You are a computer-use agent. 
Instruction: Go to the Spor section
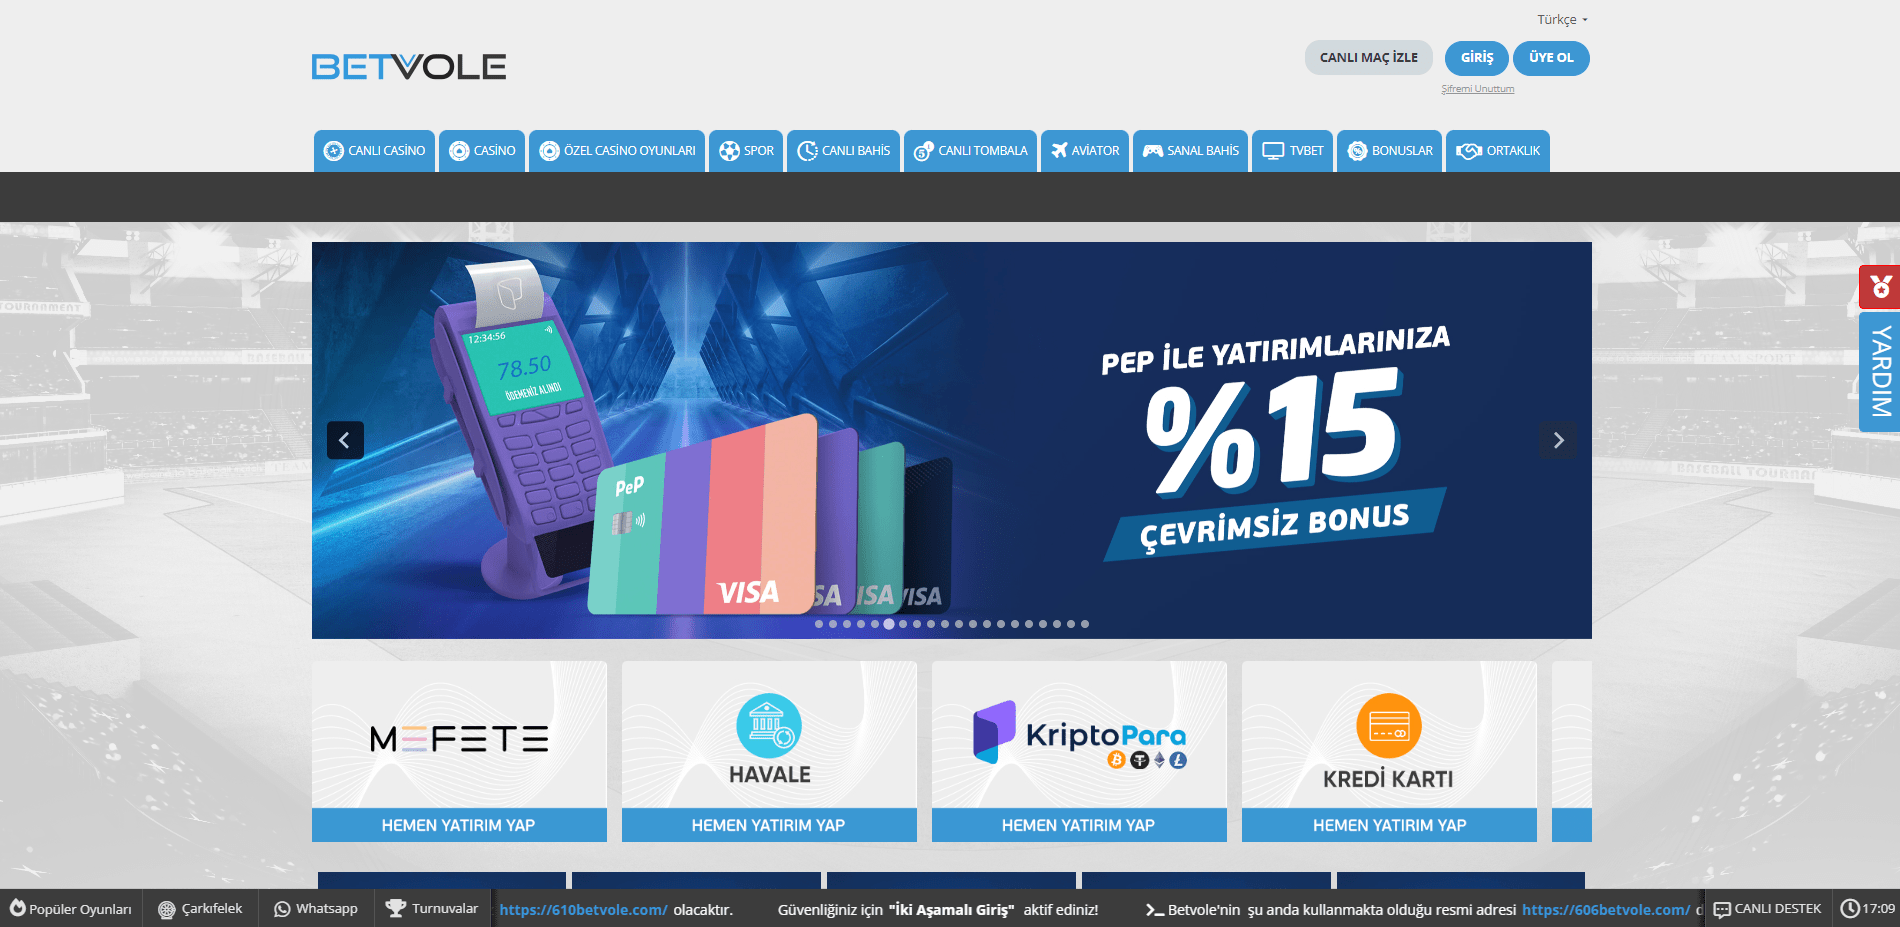coord(746,151)
